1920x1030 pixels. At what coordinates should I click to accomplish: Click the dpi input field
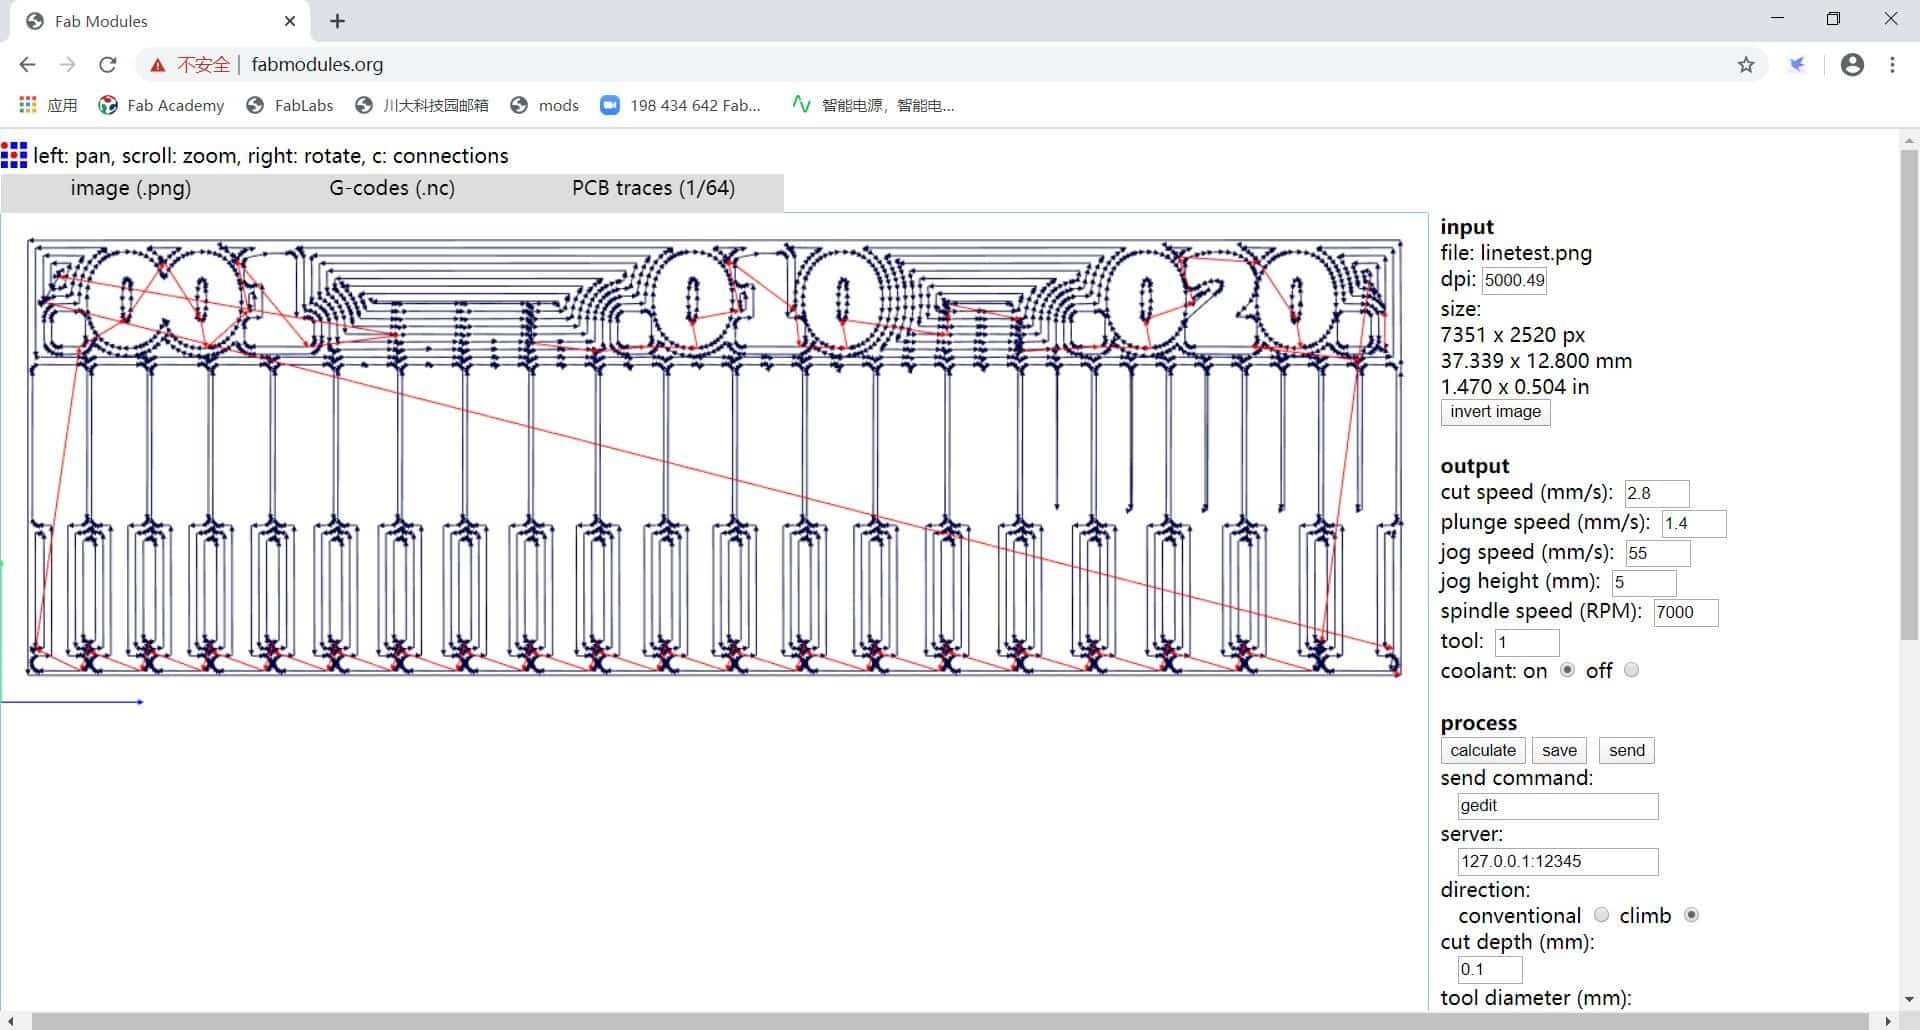click(1514, 281)
